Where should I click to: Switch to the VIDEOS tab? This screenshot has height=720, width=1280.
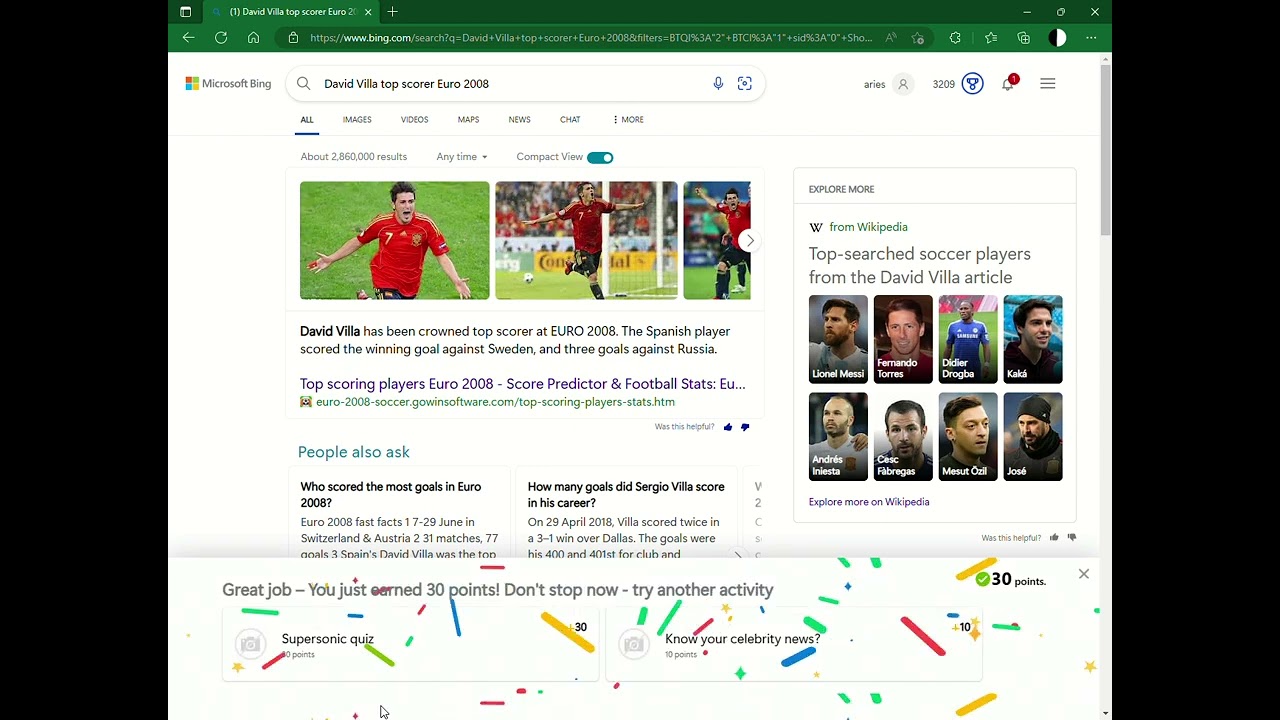tap(414, 120)
